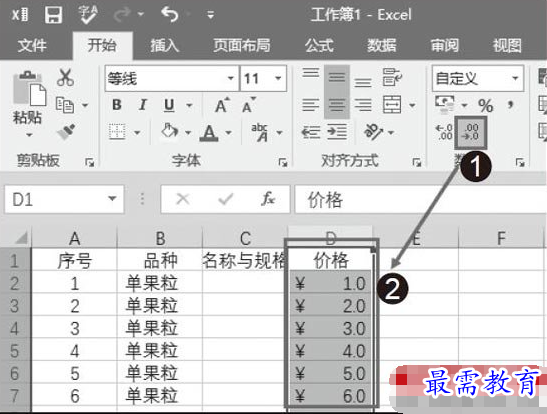Image resolution: width=547 pixels, height=414 pixels.
Task: Click the Fill Color paint bucket
Action: click(x=170, y=131)
